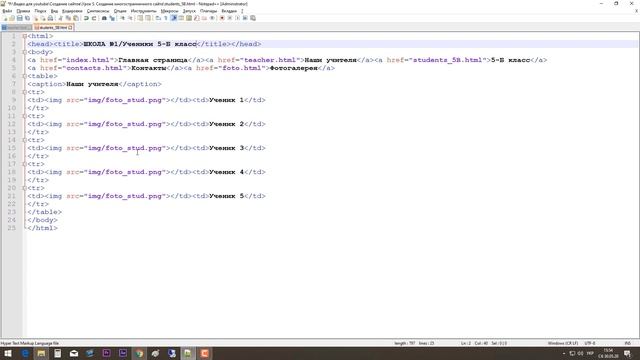Collapse the tr fold at line 8

[24, 92]
